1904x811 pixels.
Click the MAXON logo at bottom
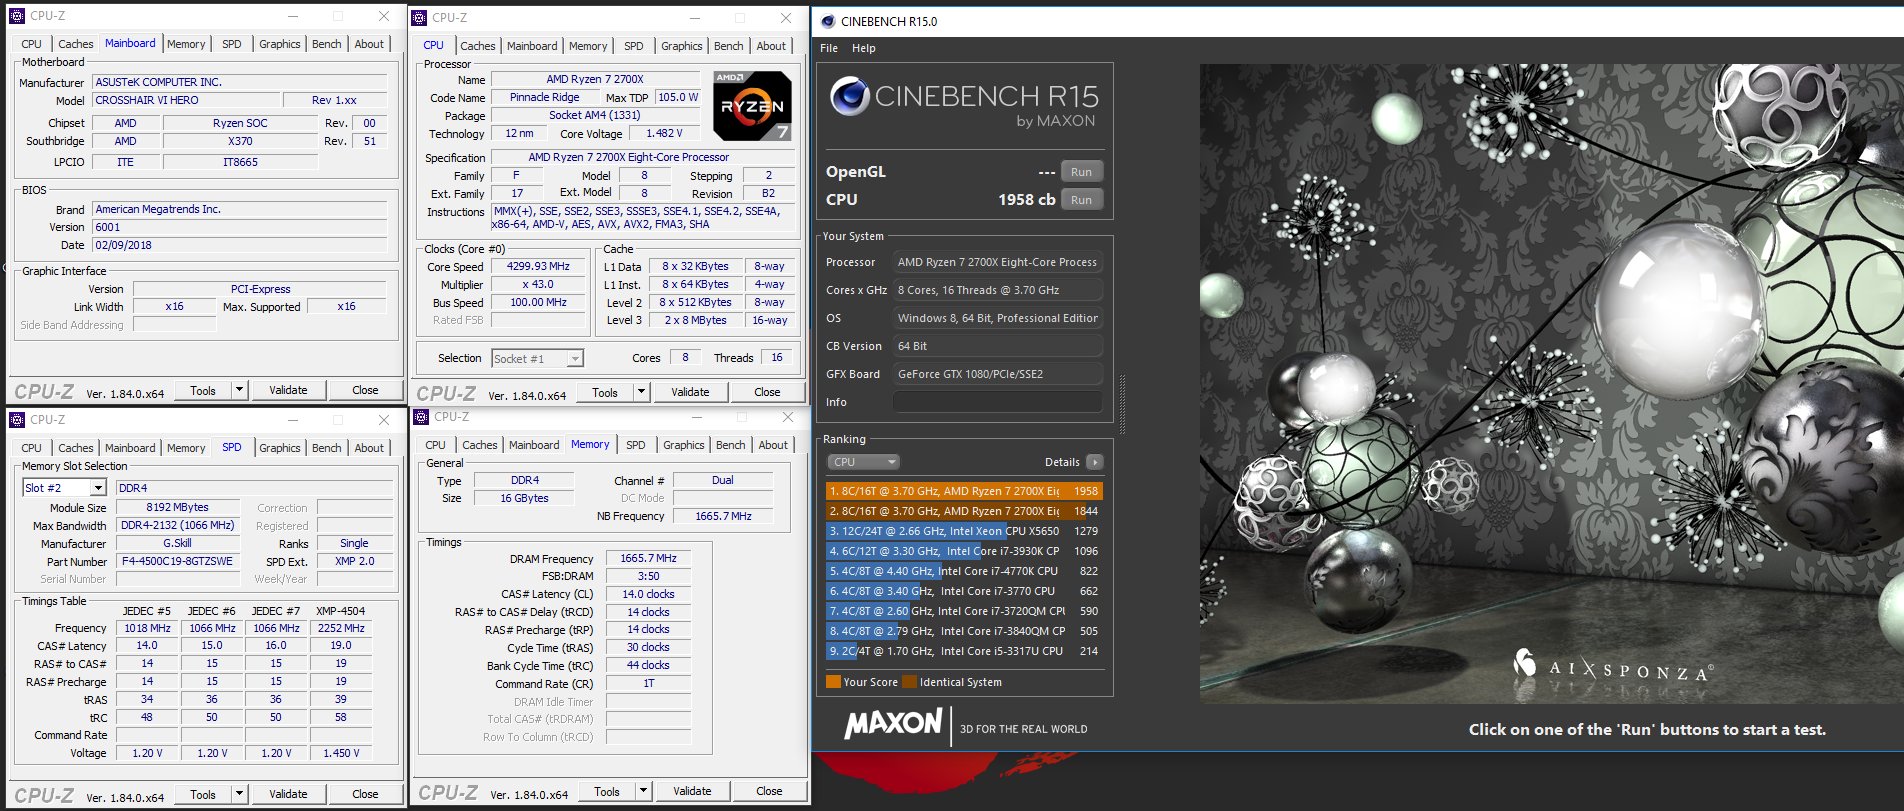point(893,724)
